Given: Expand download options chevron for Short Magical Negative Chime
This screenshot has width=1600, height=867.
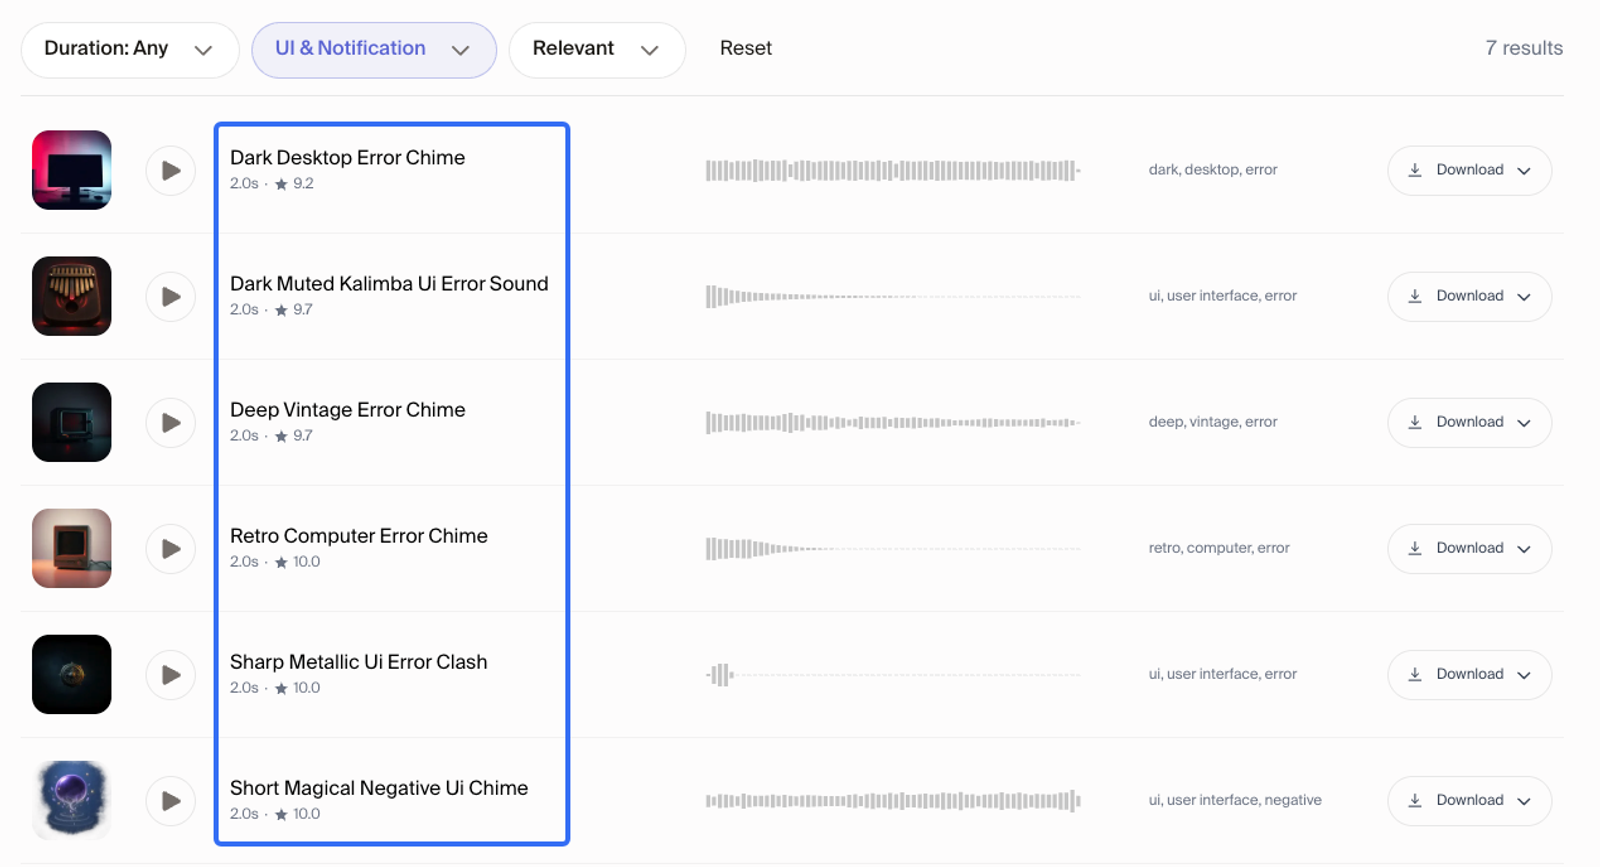Looking at the screenshot, I should (x=1524, y=801).
